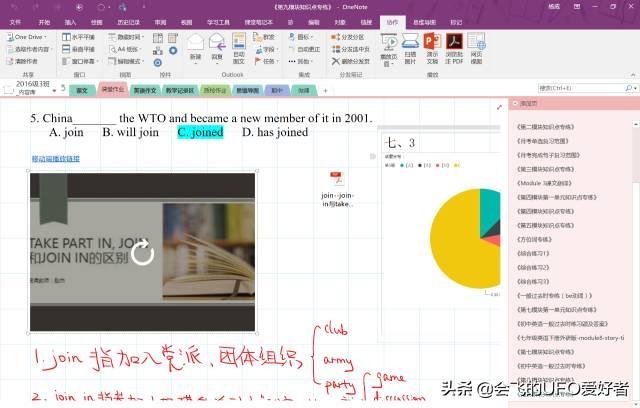The height and width of the screenshot is (408, 640).
Task: Open page 《综合练习3》
Action: pyautogui.click(x=533, y=282)
